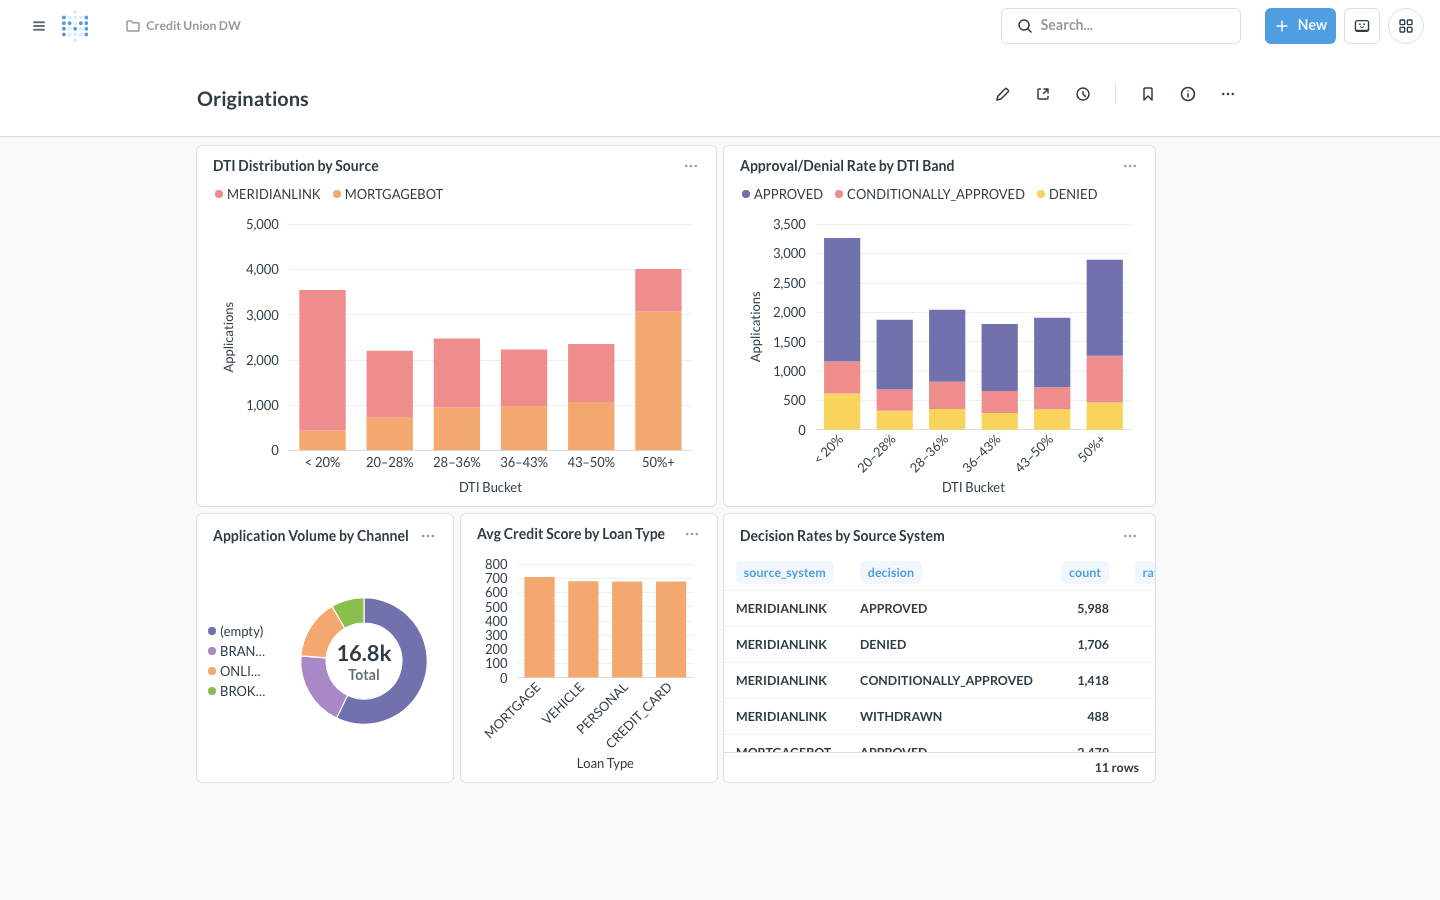This screenshot has width=1440, height=900.
Task: Sort by decision column header
Action: (890, 573)
